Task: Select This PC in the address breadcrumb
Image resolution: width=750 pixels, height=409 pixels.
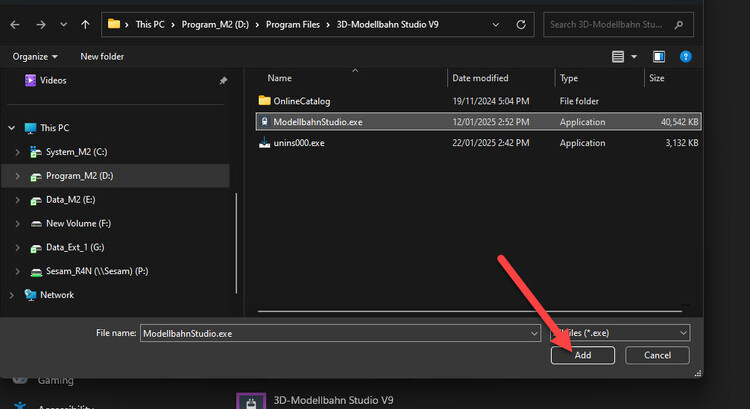Action: [x=150, y=24]
